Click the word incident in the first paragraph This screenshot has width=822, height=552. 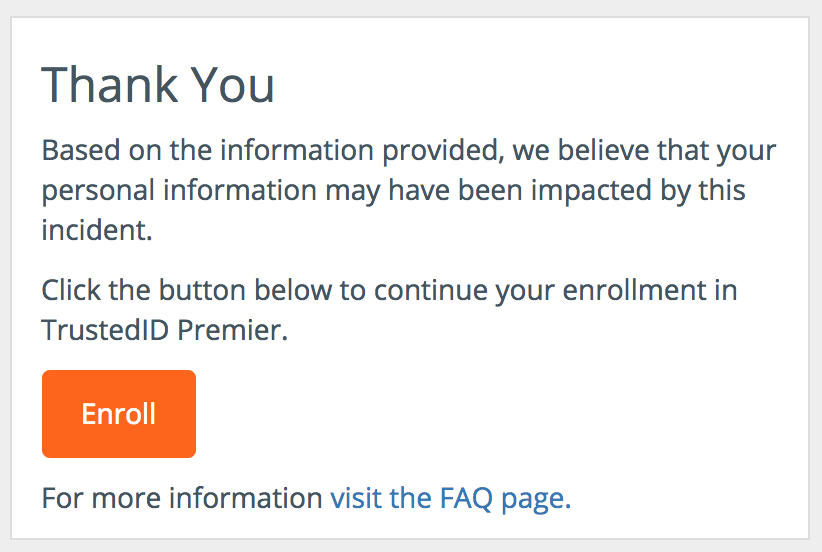tap(95, 230)
